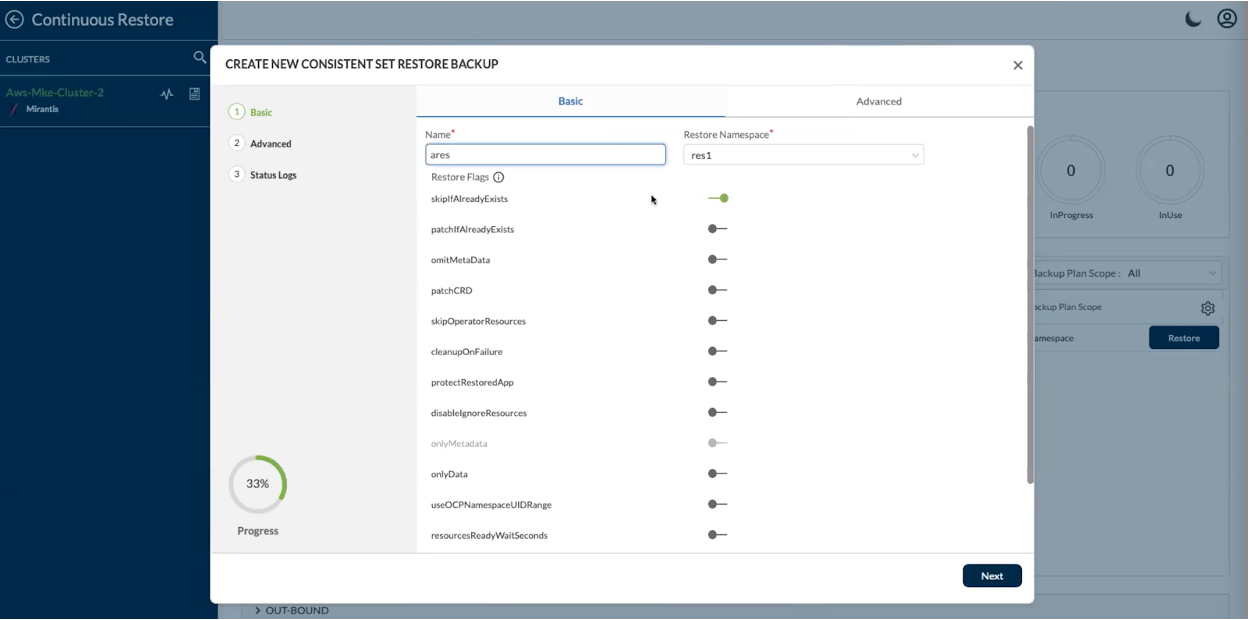Open the user profile icon
Screen dimensions: 1248x620
point(1227,19)
